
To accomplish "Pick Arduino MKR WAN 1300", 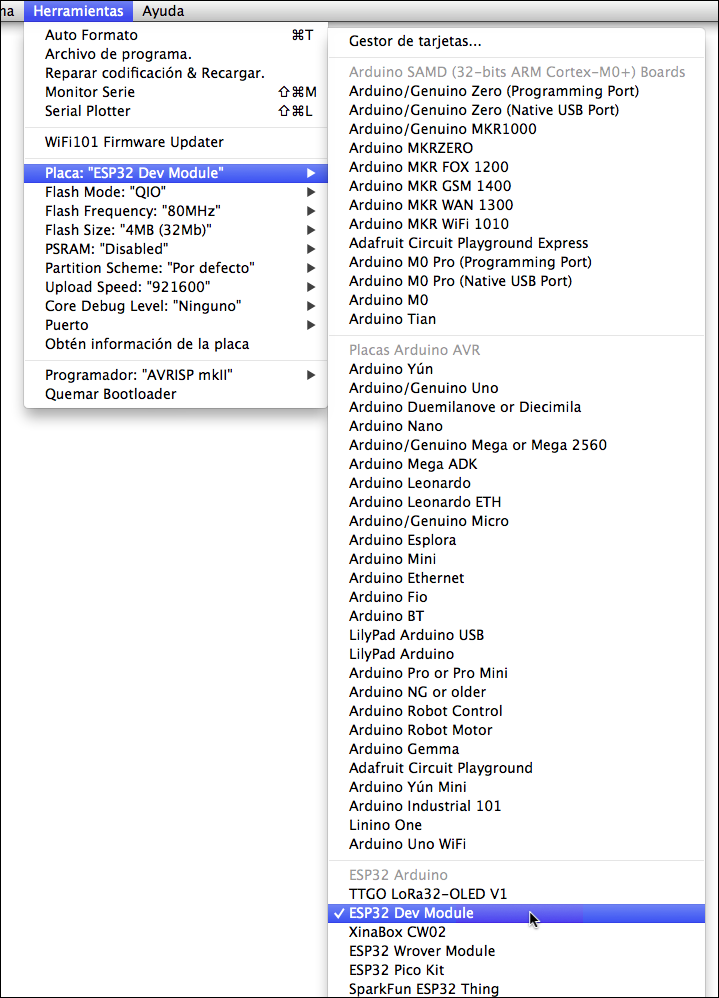I will pos(516,206).
